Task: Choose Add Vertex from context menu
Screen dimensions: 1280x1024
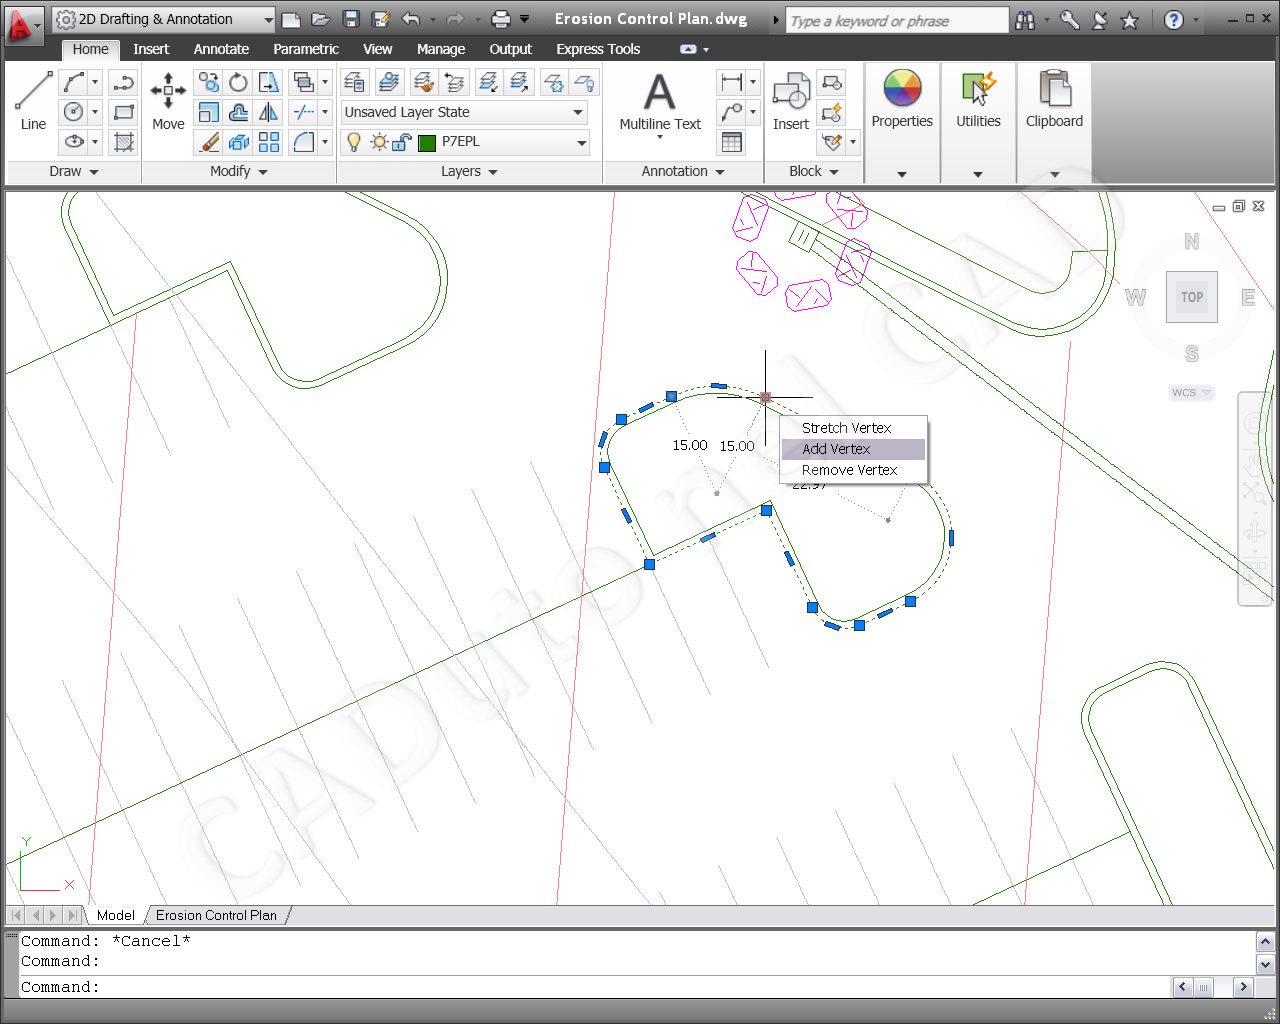Action: pyautogui.click(x=853, y=449)
